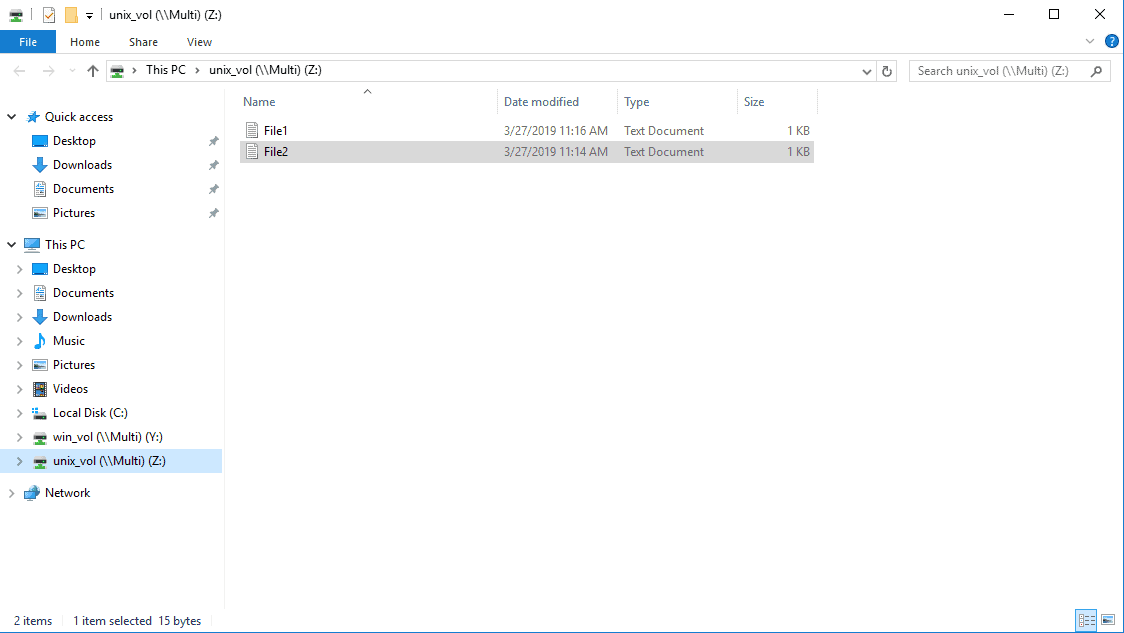Click the File1 text document icon
Viewport: 1124px width, 633px height.
click(252, 131)
